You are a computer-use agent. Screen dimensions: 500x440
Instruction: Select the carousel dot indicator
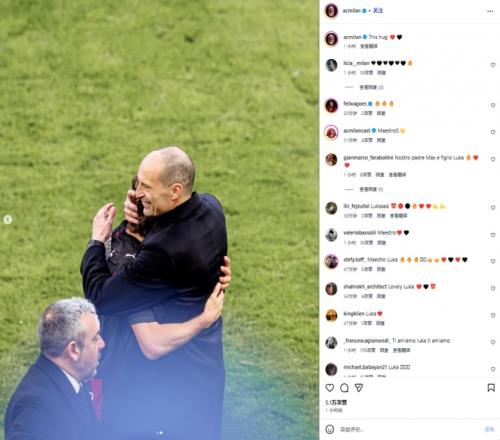tap(159, 433)
